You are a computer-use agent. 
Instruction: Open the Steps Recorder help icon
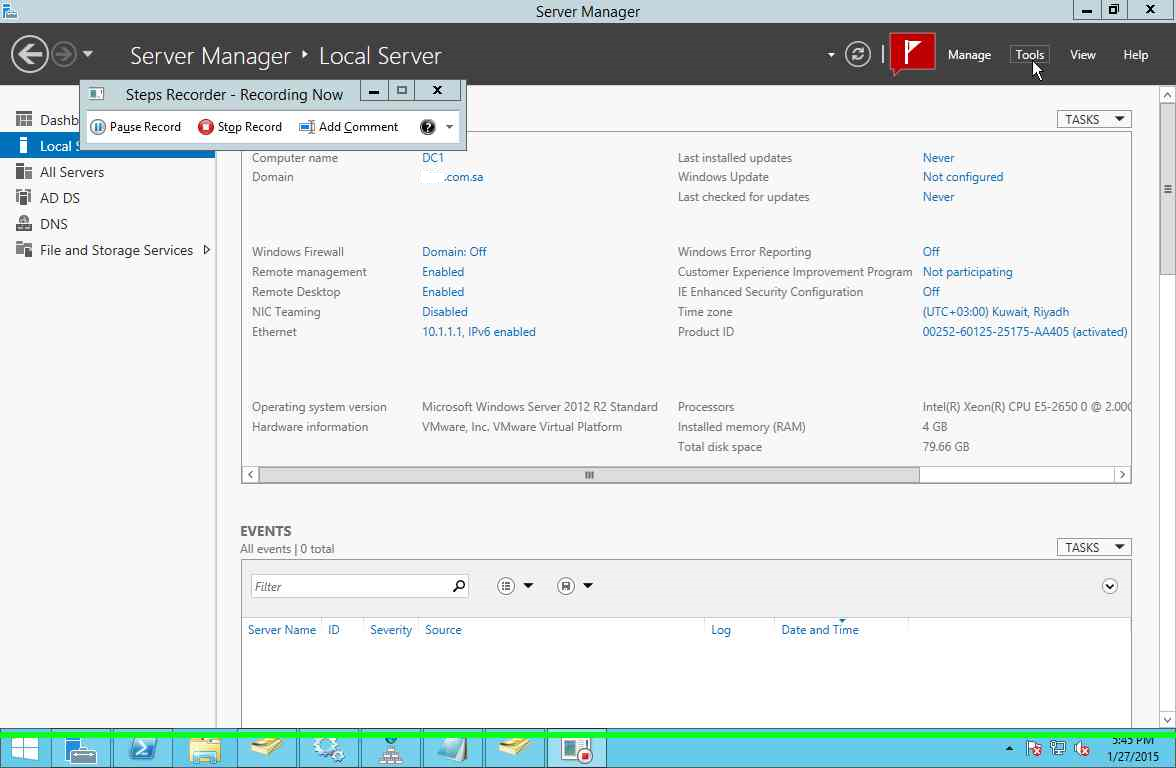click(427, 127)
